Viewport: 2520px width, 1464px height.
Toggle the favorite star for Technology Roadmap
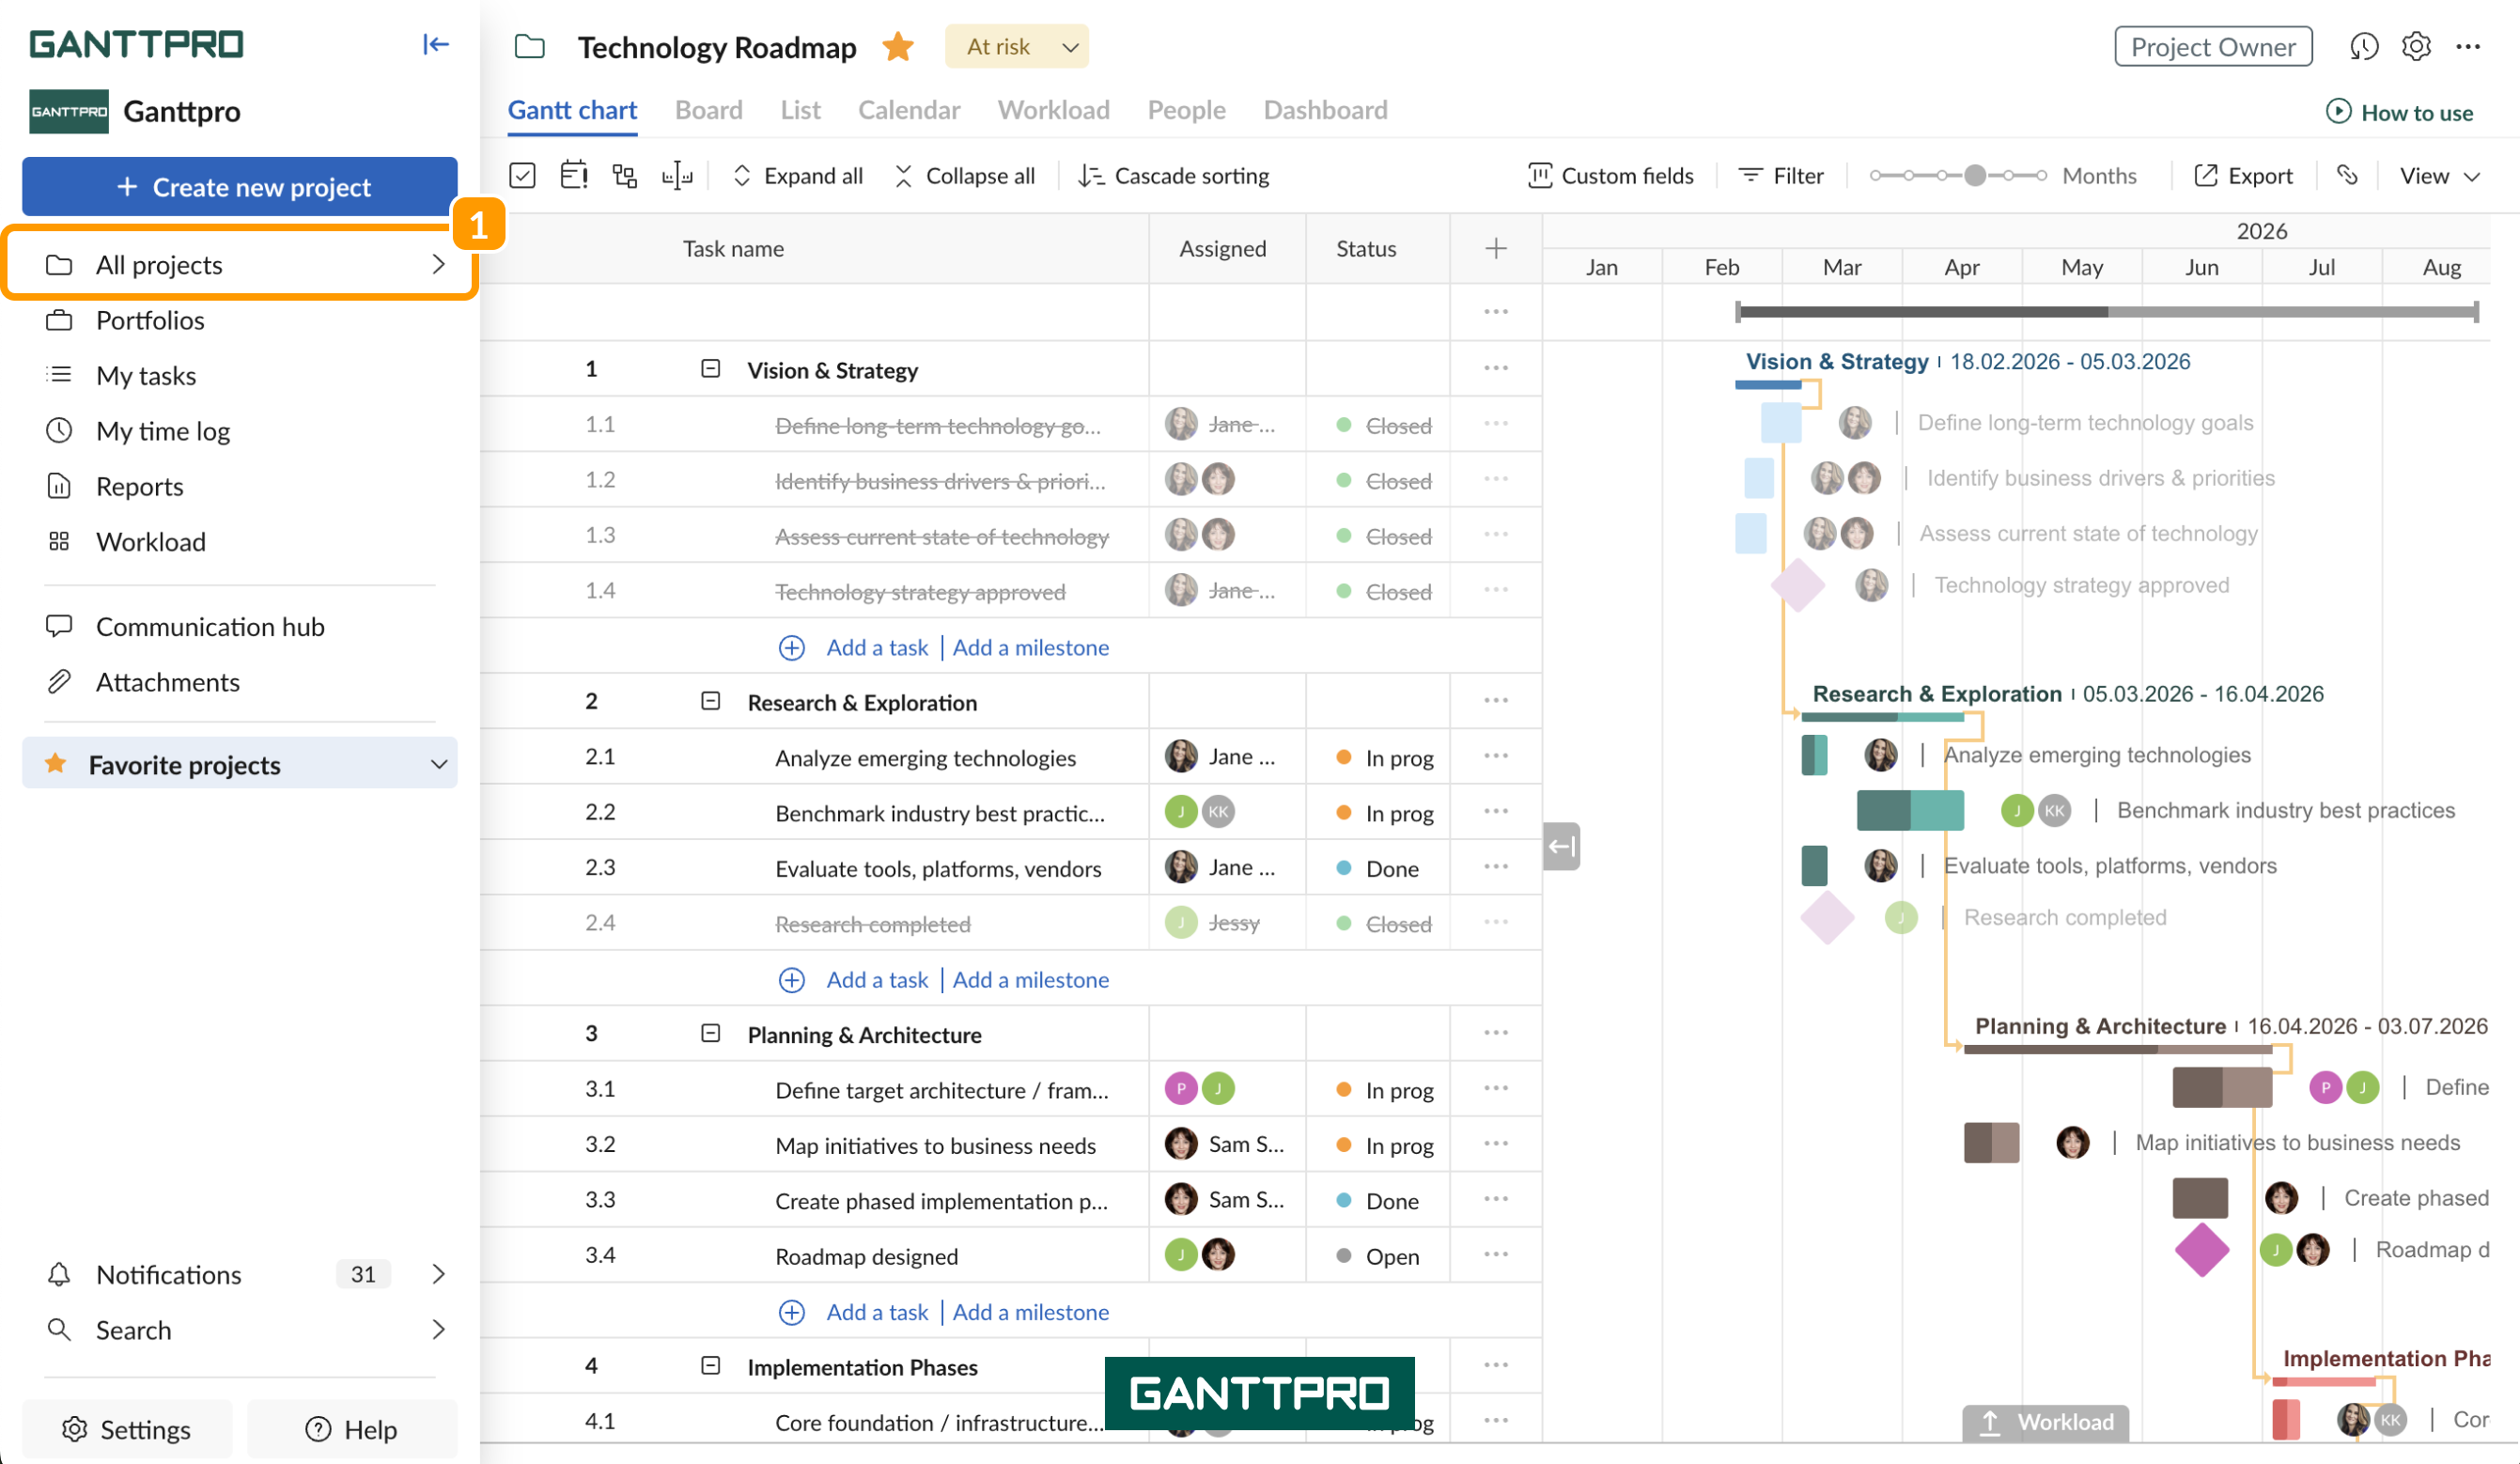tap(897, 46)
